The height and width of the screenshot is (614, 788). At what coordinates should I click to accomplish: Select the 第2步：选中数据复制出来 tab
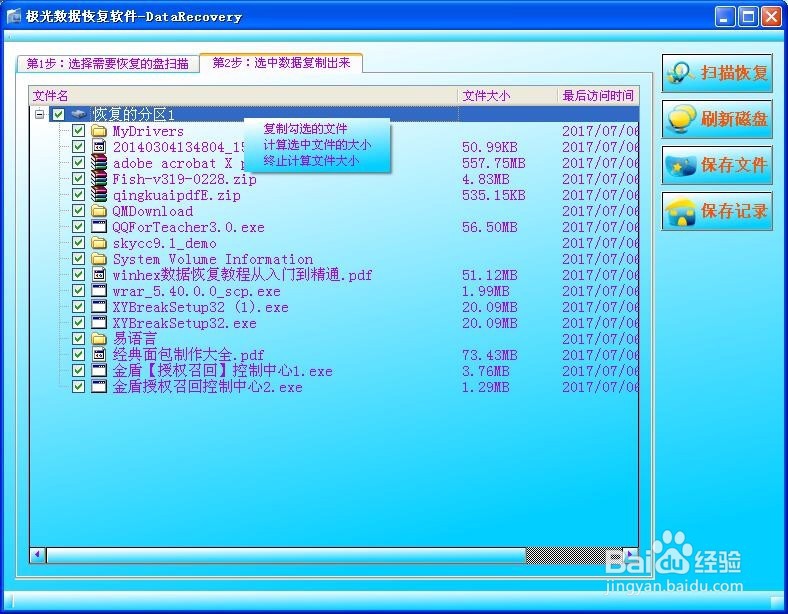pyautogui.click(x=281, y=63)
